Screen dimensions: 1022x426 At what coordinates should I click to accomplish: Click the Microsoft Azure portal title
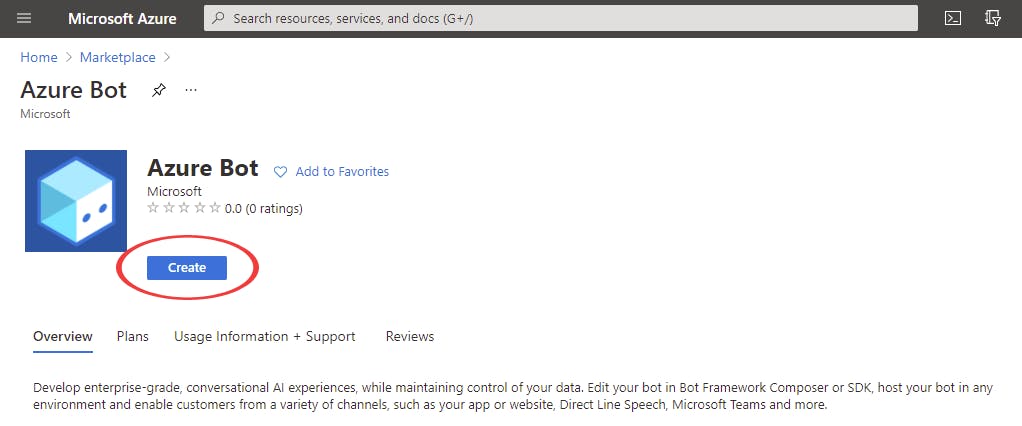coord(122,18)
